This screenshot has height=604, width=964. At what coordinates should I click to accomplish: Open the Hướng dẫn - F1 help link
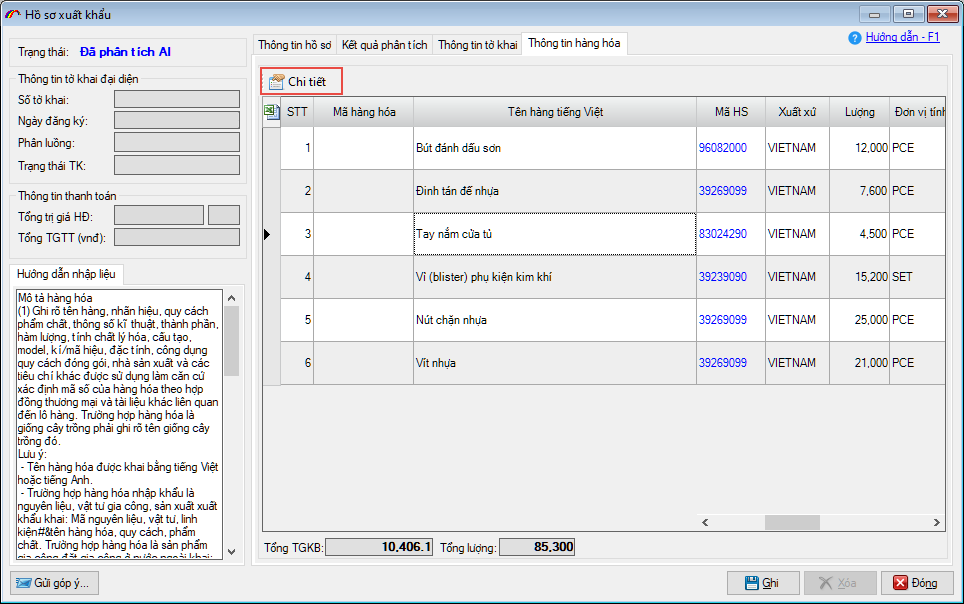(x=902, y=37)
